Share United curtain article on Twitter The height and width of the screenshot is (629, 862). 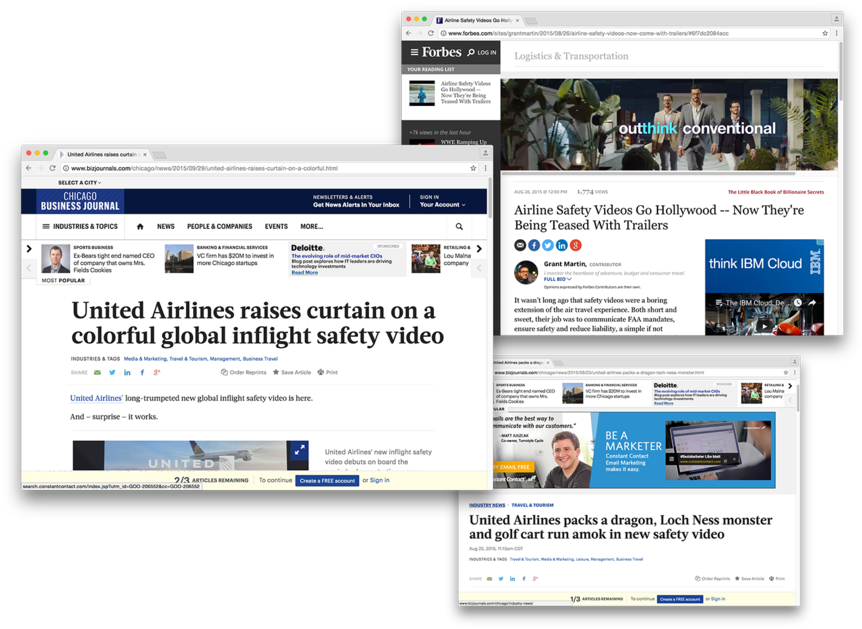pyautogui.click(x=112, y=373)
